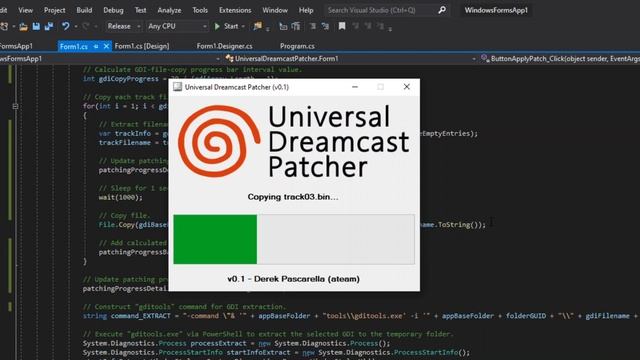This screenshot has height=360, width=640.
Task: Click the pin icon on Form1.cs tab
Action: pos(96,47)
